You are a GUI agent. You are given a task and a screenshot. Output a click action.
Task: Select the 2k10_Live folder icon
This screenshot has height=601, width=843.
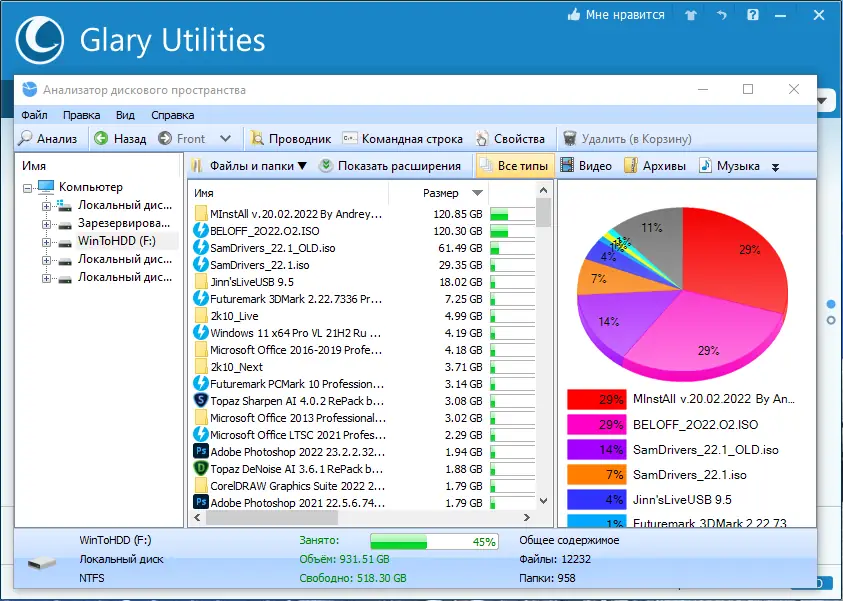point(201,316)
